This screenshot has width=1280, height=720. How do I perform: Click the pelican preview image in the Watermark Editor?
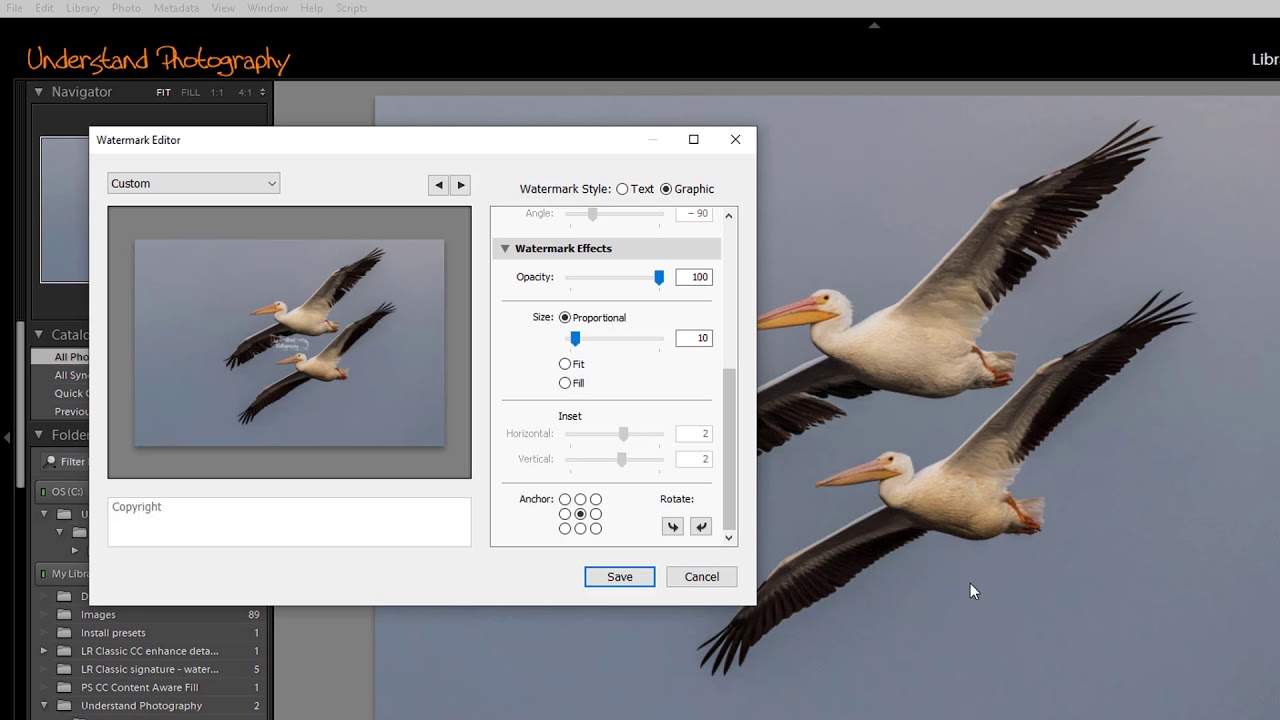[290, 342]
